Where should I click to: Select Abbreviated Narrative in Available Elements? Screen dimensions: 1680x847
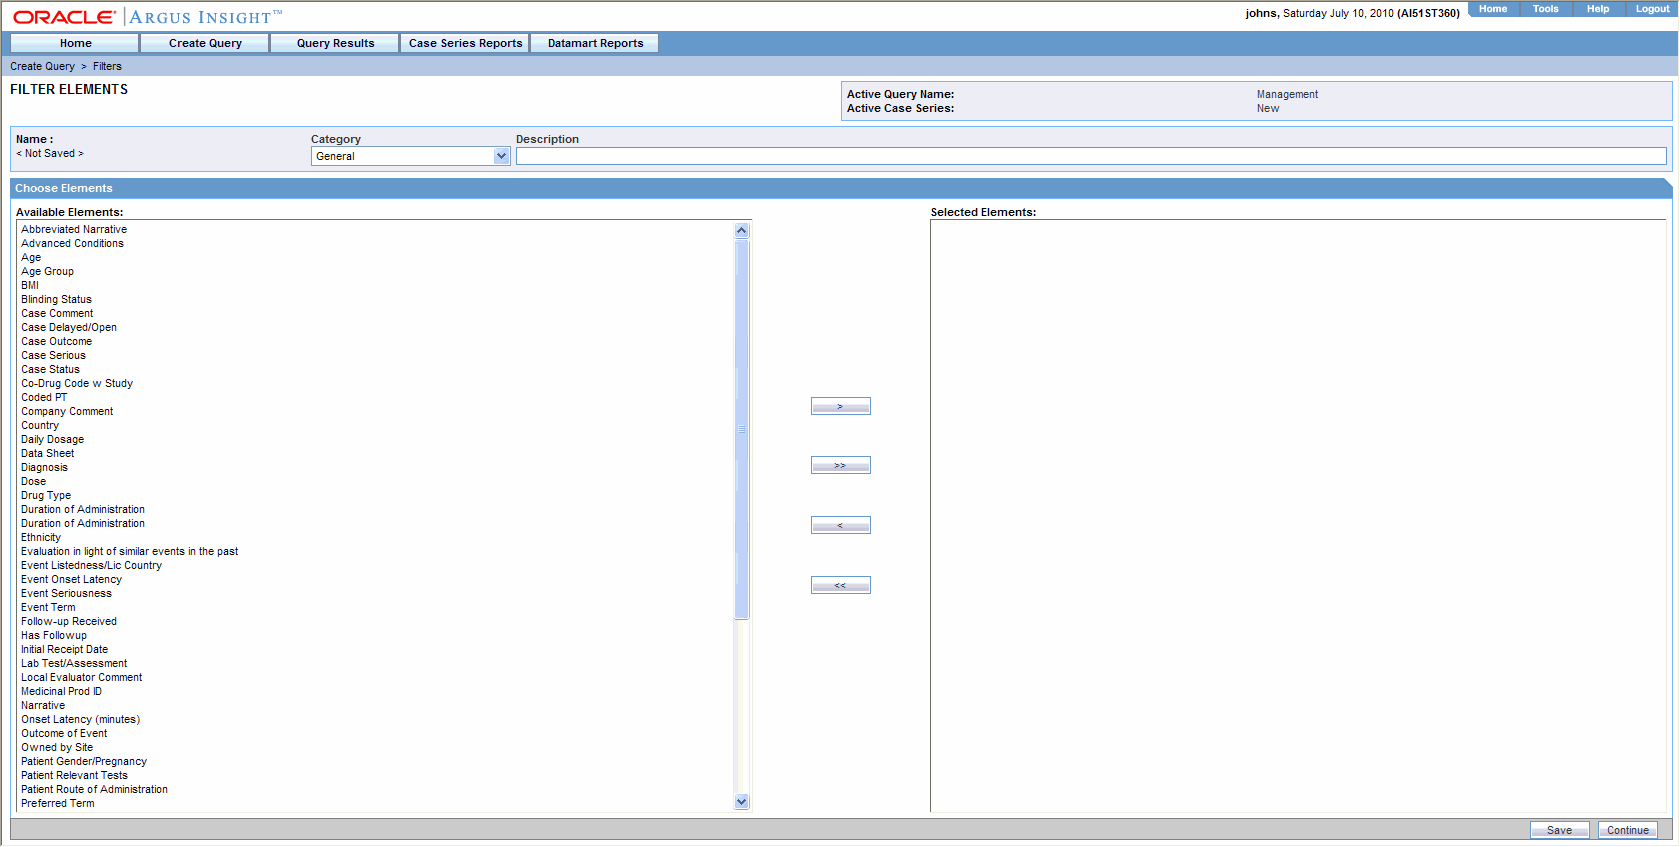click(x=74, y=229)
